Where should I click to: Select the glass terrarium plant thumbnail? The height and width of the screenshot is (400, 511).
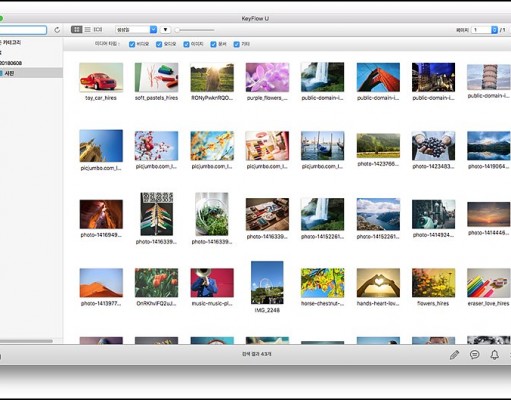212,214
